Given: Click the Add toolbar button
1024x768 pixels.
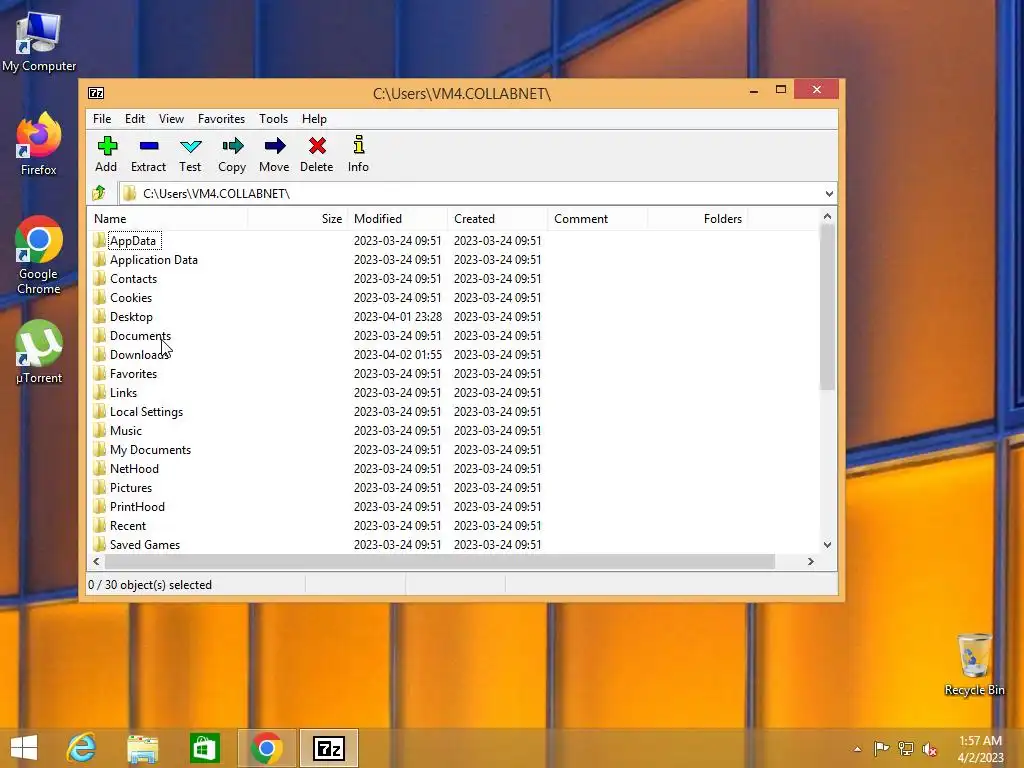Looking at the screenshot, I should [106, 155].
